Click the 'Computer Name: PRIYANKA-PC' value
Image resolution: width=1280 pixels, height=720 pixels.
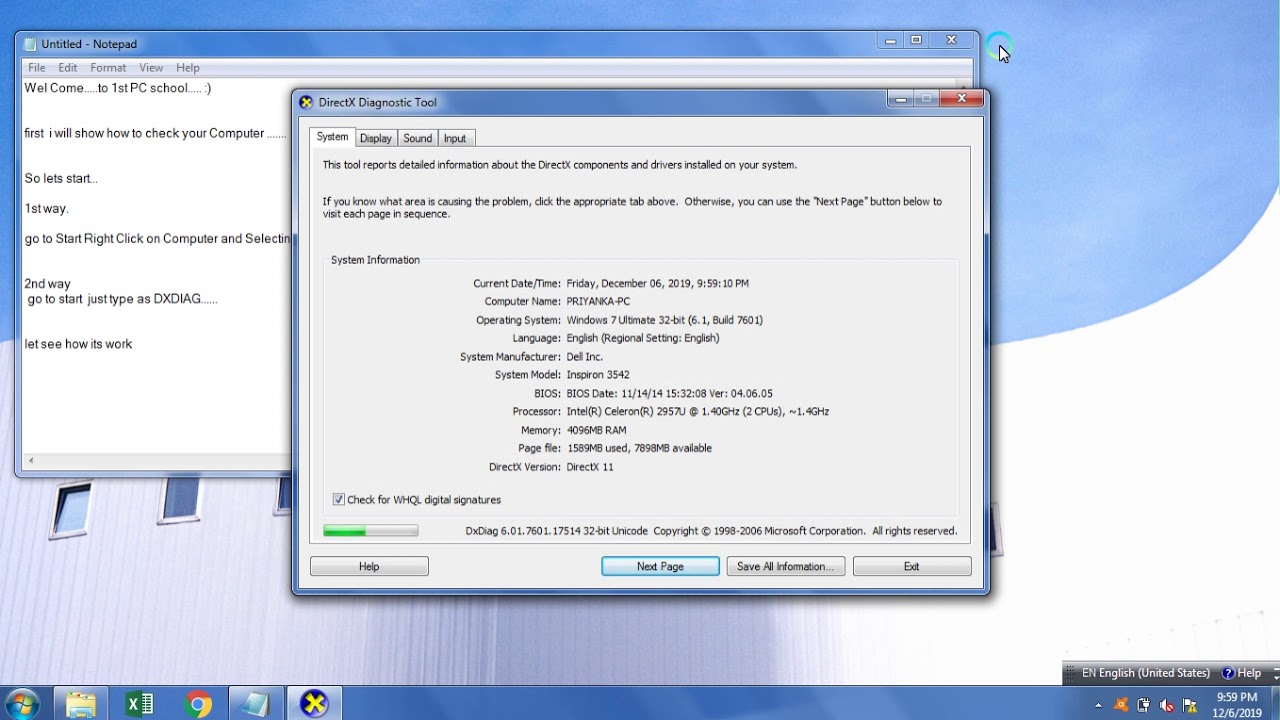(598, 301)
